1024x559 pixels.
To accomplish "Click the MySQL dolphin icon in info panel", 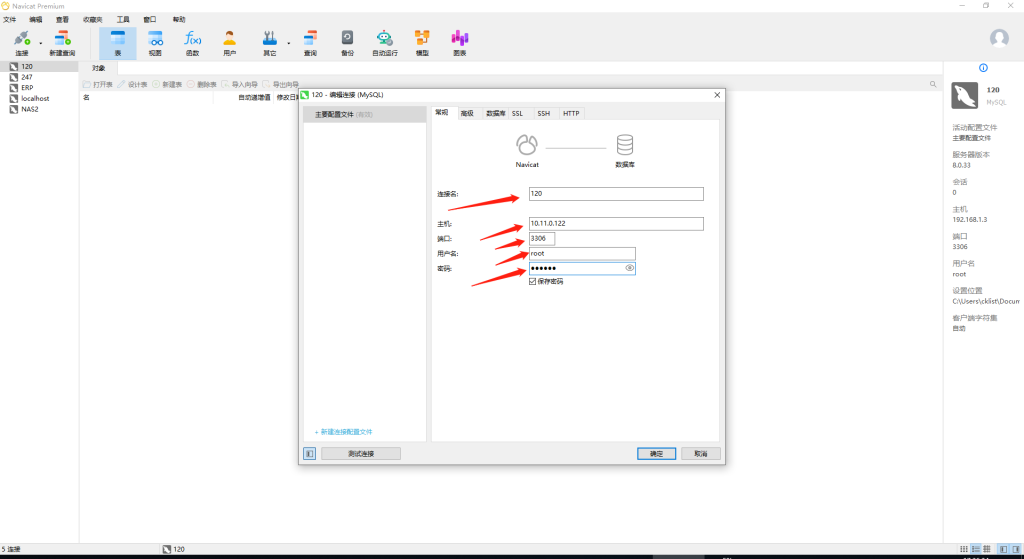I will (965, 96).
